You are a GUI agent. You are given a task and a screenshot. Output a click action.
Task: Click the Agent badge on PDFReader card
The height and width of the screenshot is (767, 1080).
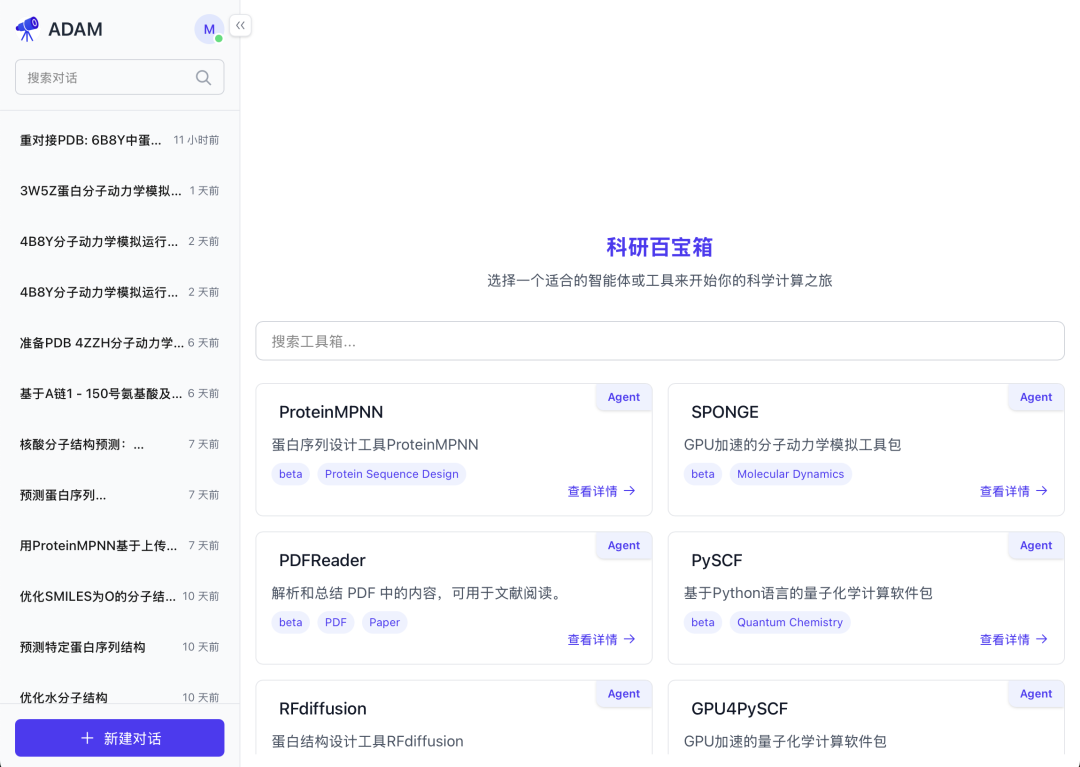[623, 545]
